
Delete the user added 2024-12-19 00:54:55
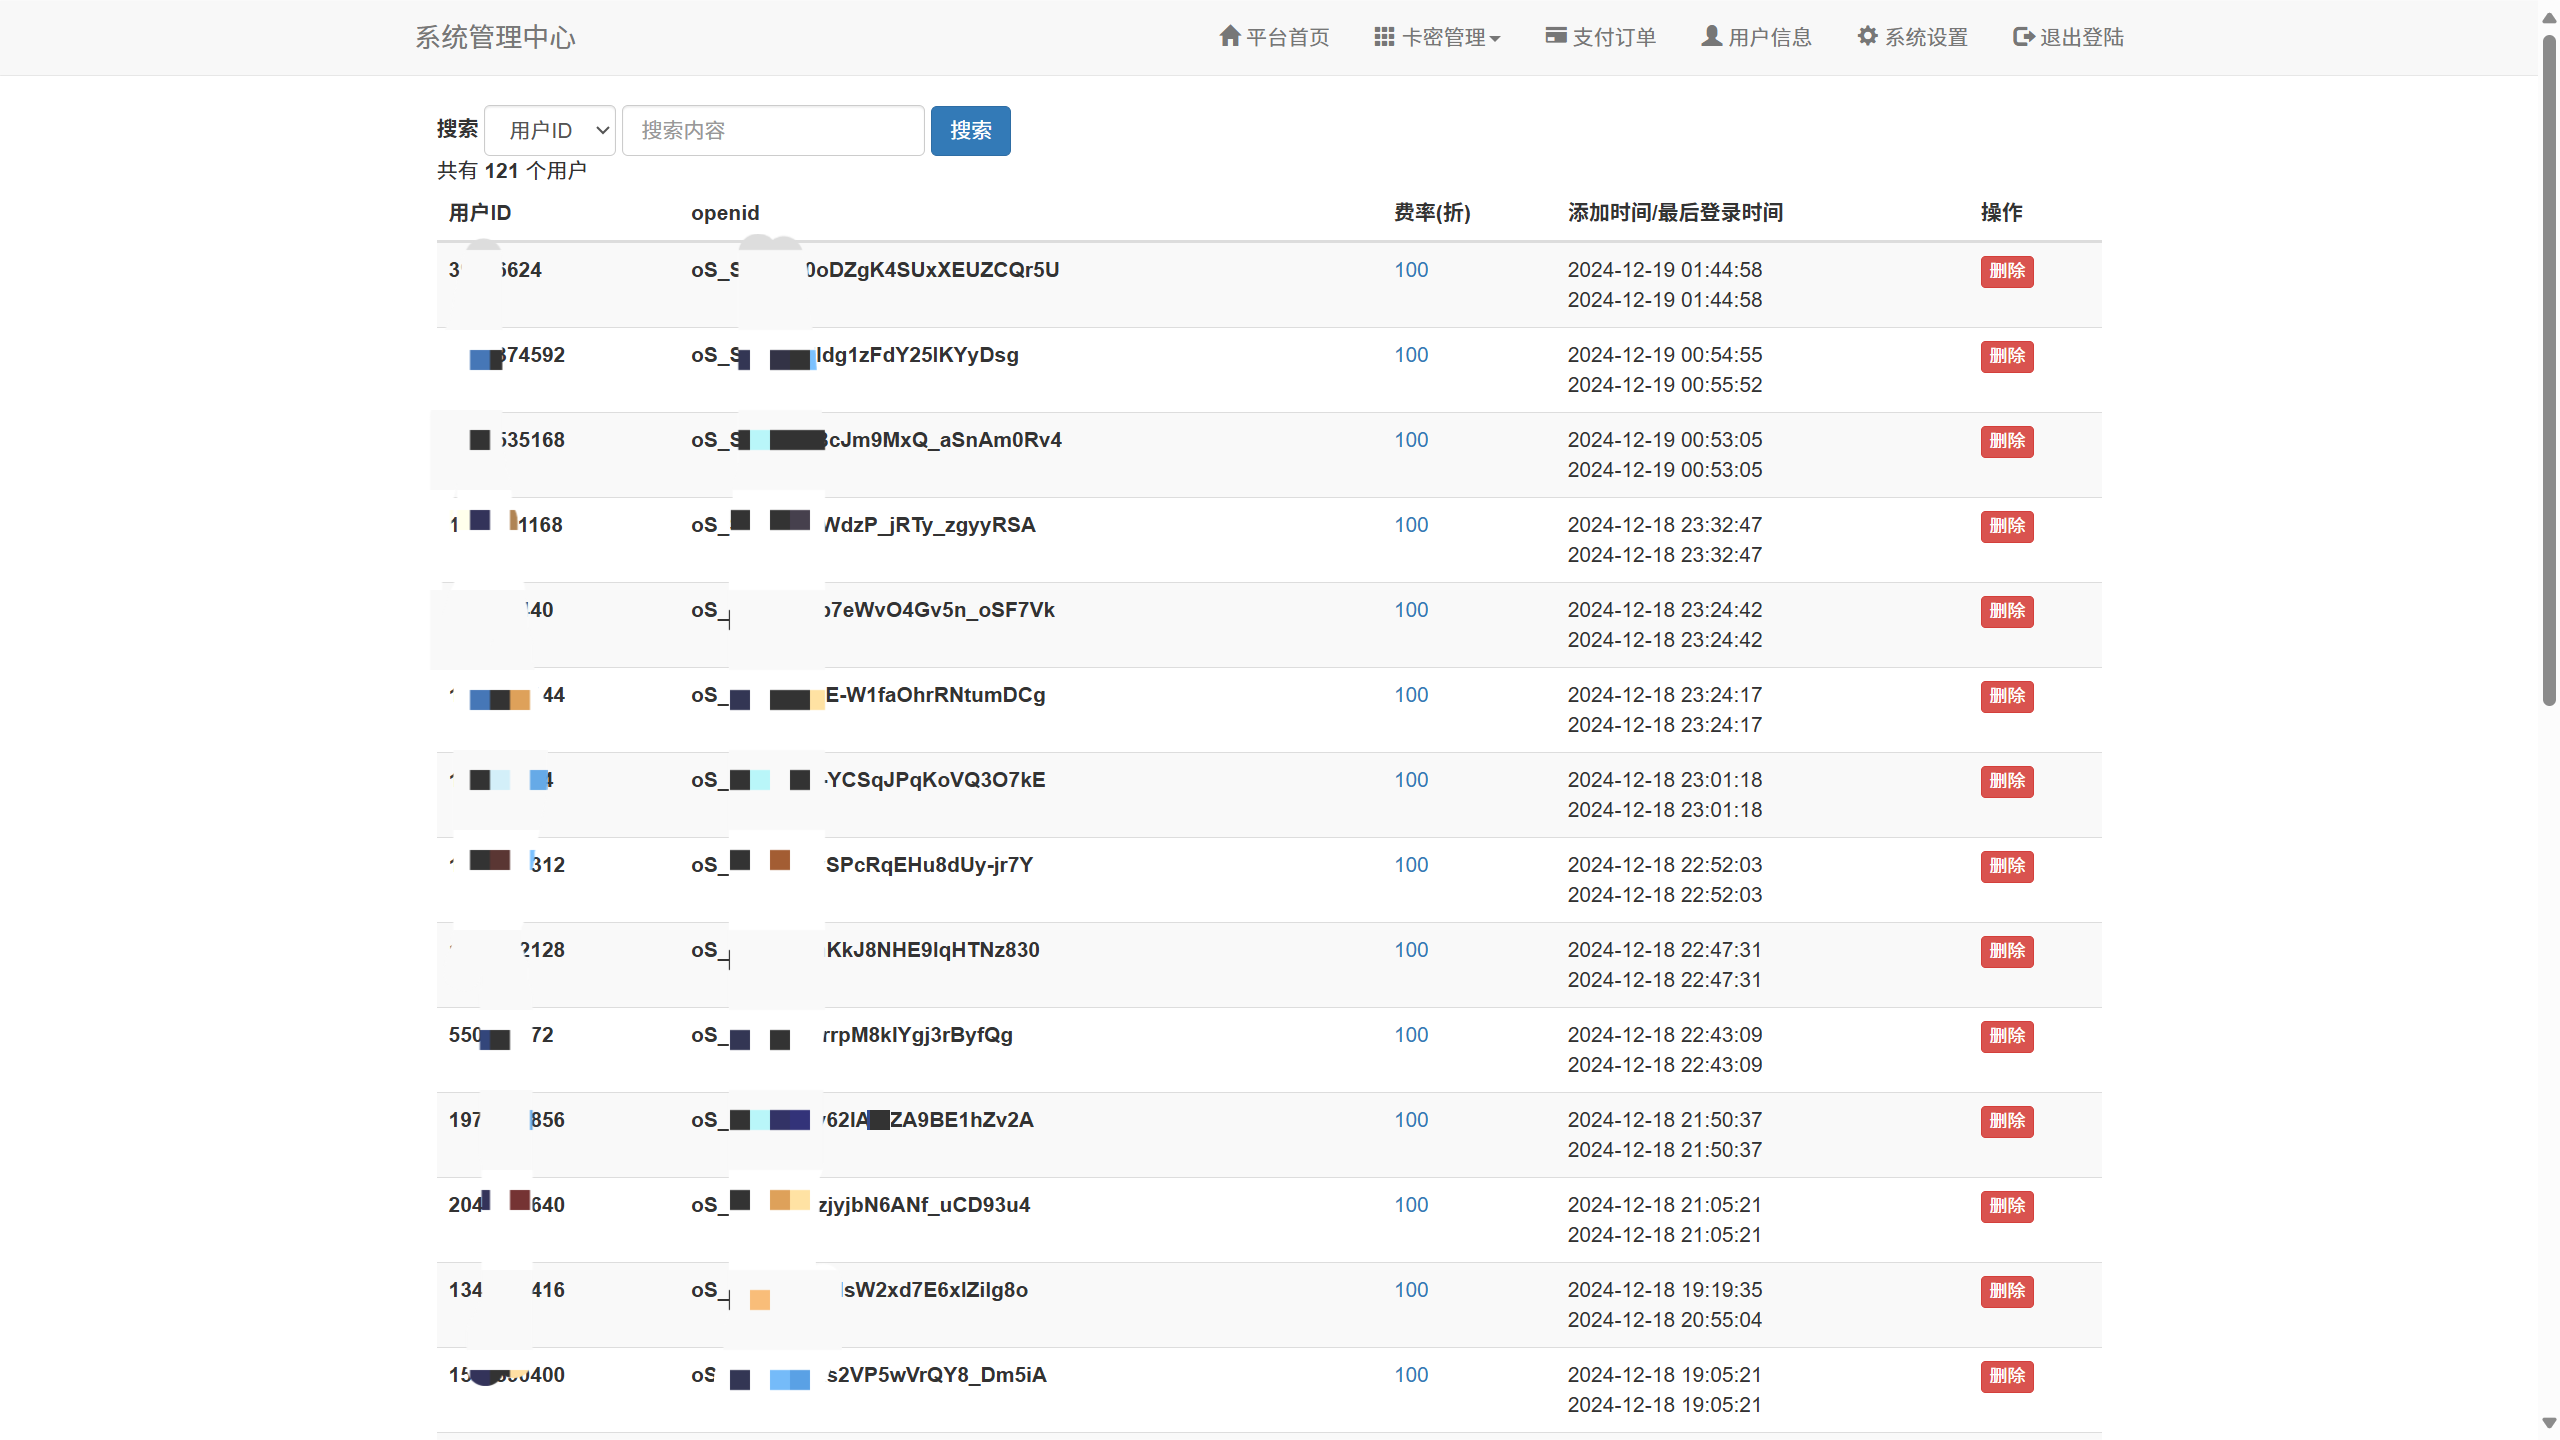click(x=2007, y=356)
